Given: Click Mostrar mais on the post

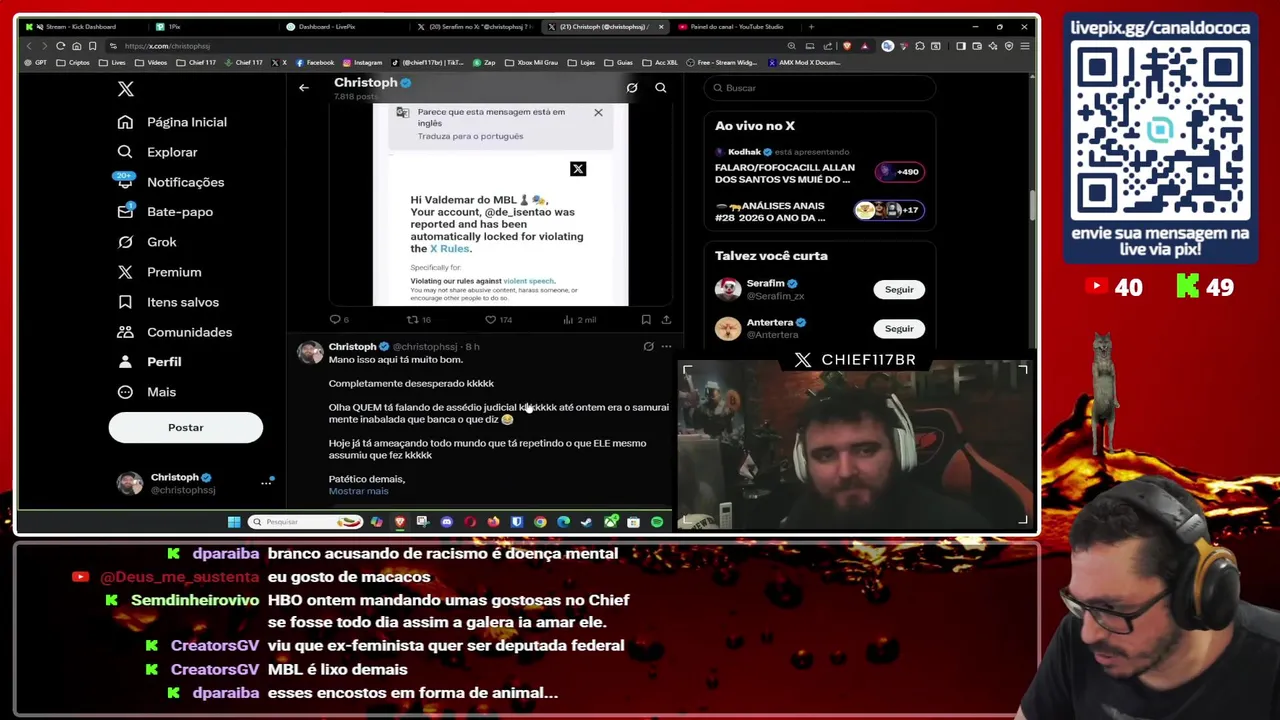Looking at the screenshot, I should (x=358, y=491).
